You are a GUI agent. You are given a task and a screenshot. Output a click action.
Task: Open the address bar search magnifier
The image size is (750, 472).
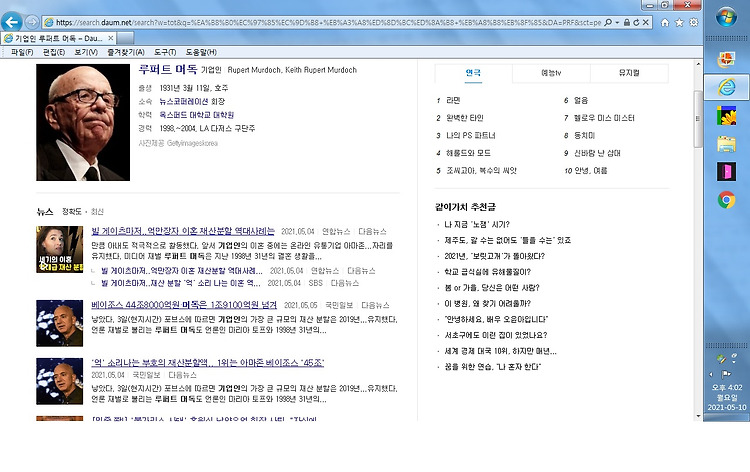pyautogui.click(x=608, y=22)
